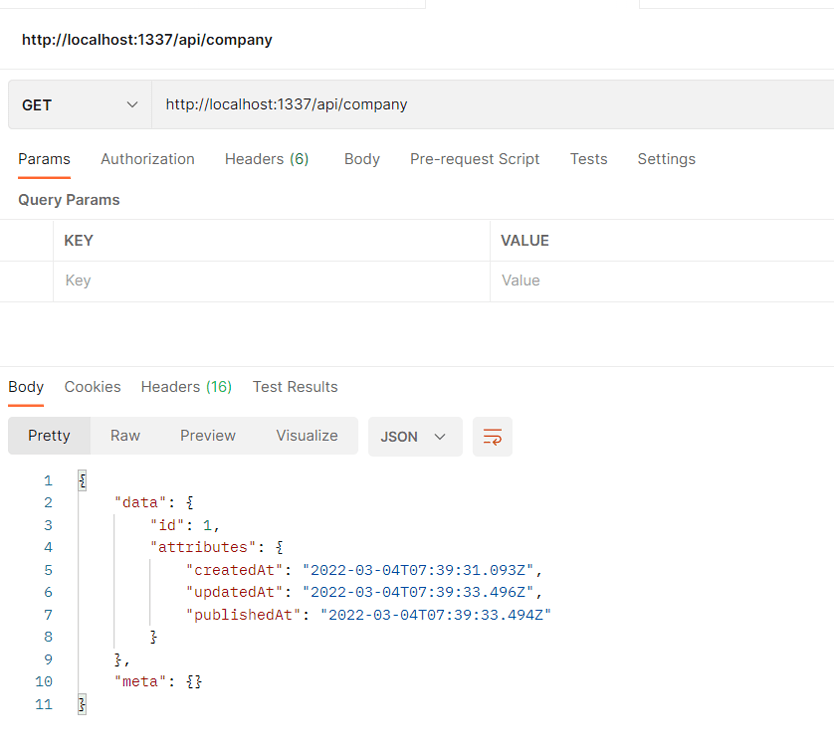Open the Headers (6) request tab
The height and width of the screenshot is (750, 834).
pos(266,158)
